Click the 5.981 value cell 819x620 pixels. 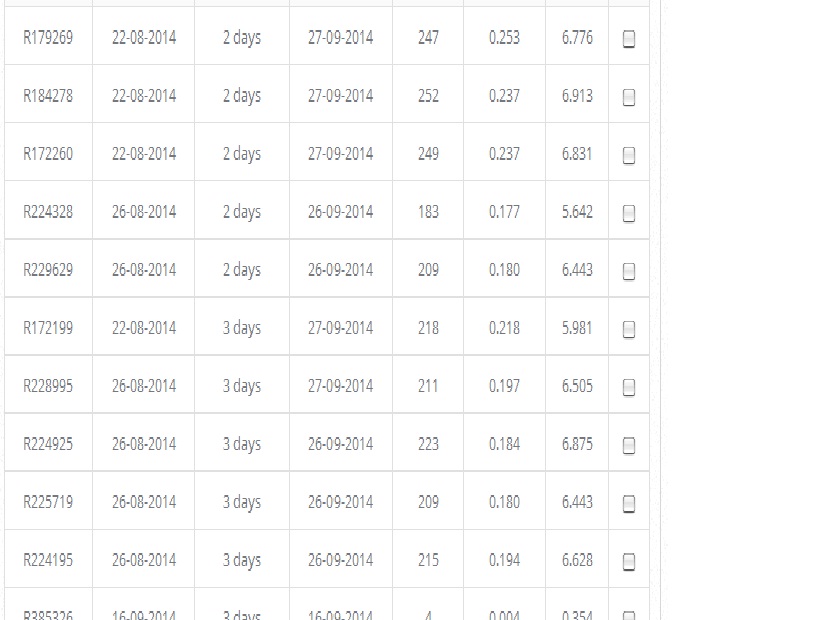pyautogui.click(x=577, y=328)
